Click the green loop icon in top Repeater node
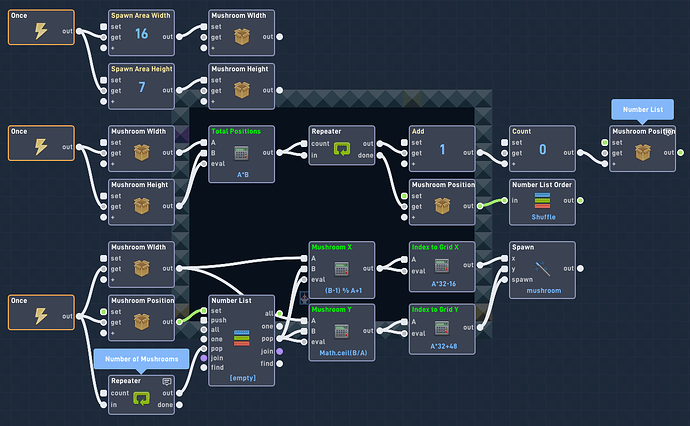 (x=341, y=149)
